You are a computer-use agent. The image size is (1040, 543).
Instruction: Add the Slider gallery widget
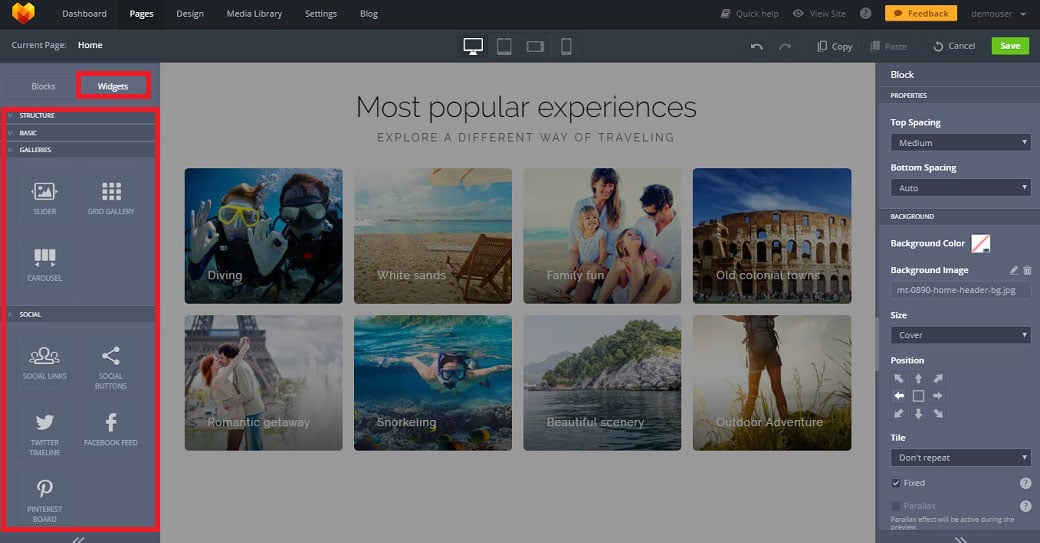(44, 197)
